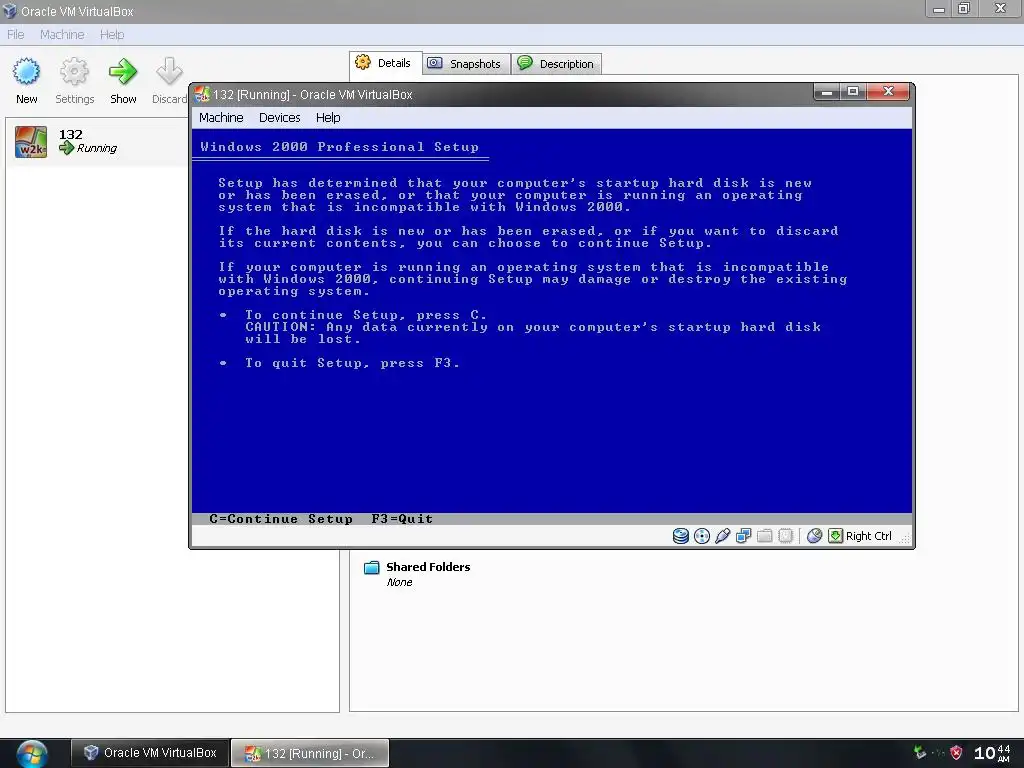Viewport: 1024px width, 768px height.
Task: Click the VM window title bar icon
Action: click(x=202, y=95)
